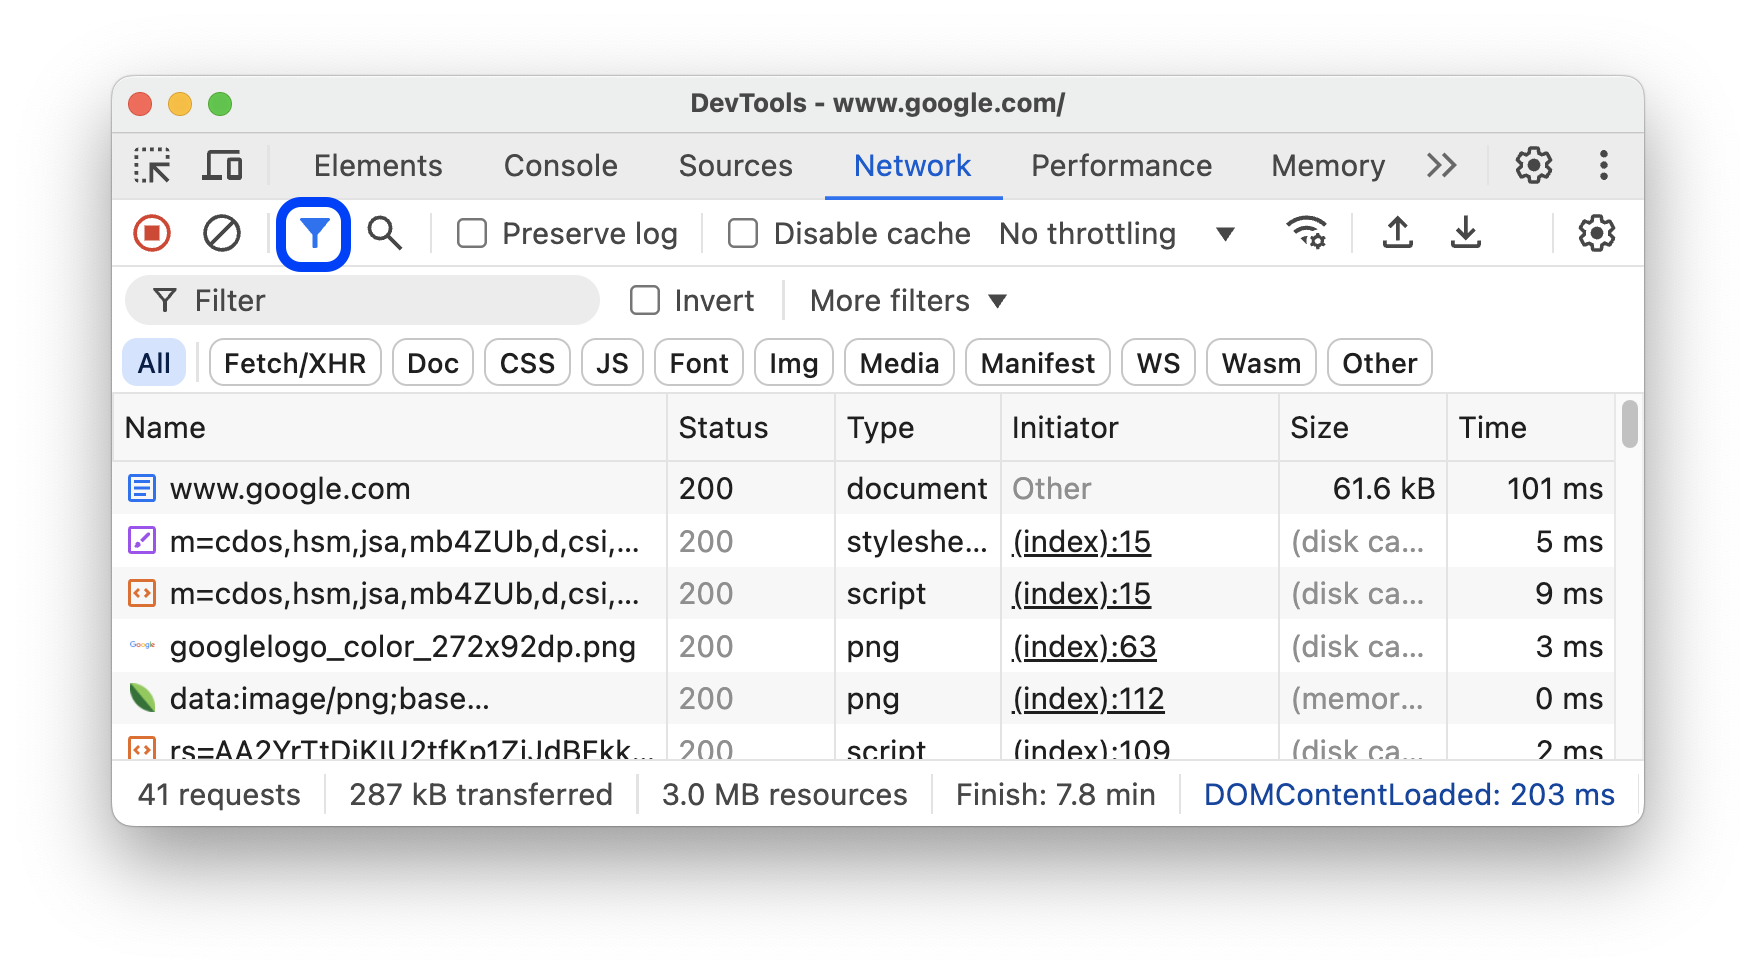Screen dimensions: 1756x974
Task: Open the network search magnifier
Action: click(385, 234)
